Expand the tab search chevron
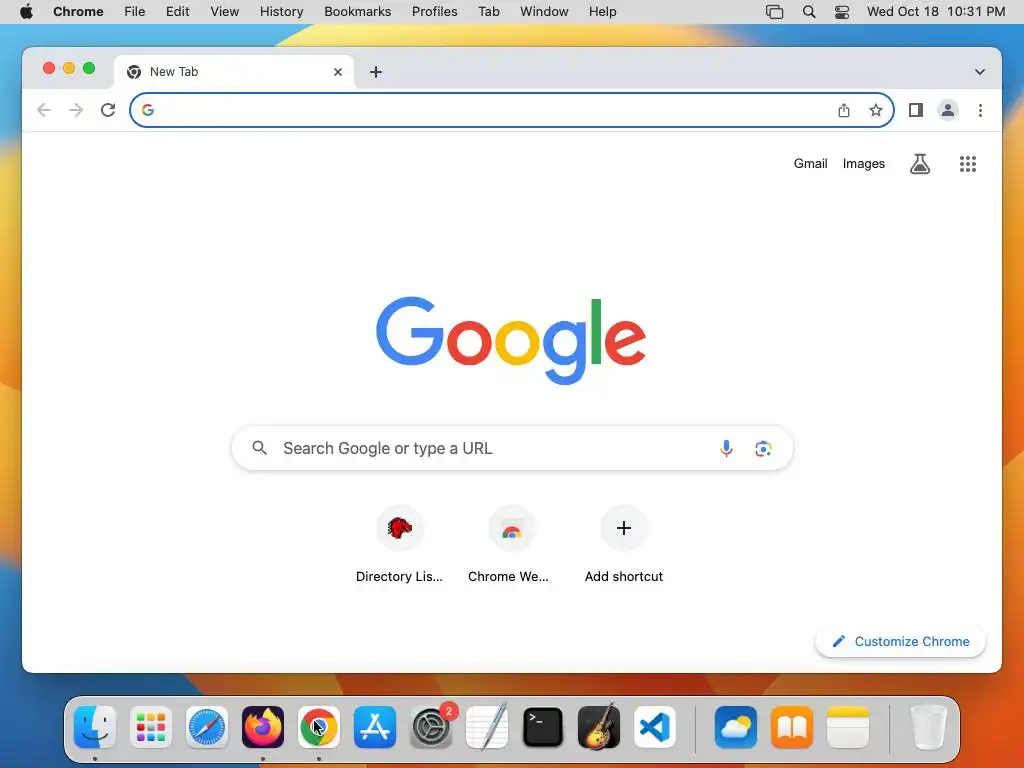The image size is (1024, 768). coord(980,72)
